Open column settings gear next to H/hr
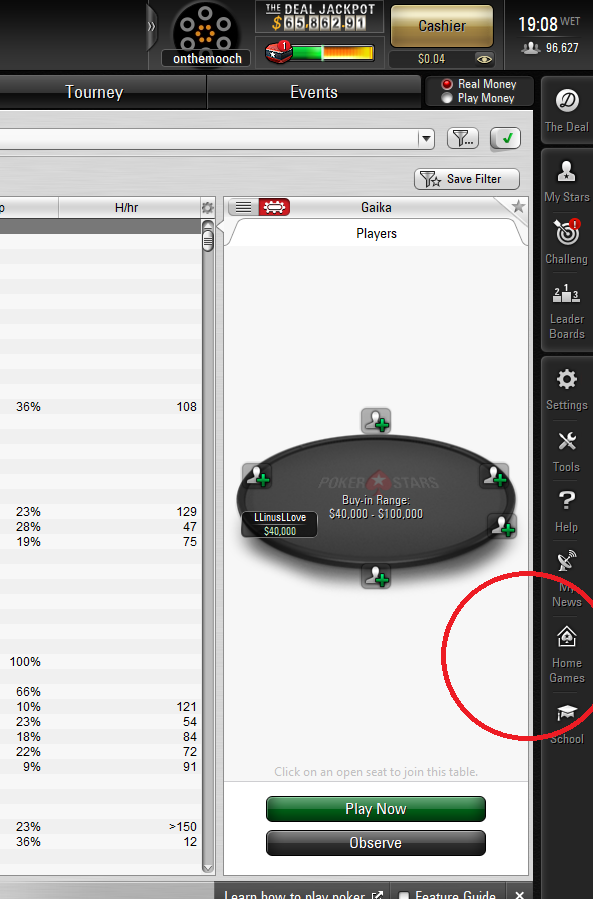Viewport: 600px width, 899px height. click(x=207, y=208)
